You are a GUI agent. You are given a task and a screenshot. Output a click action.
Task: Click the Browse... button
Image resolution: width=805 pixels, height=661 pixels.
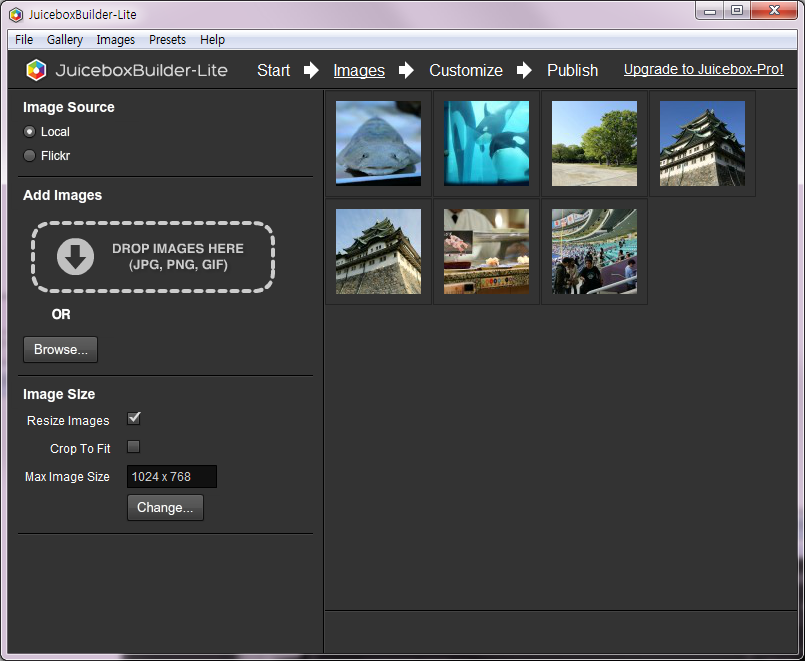tap(60, 350)
